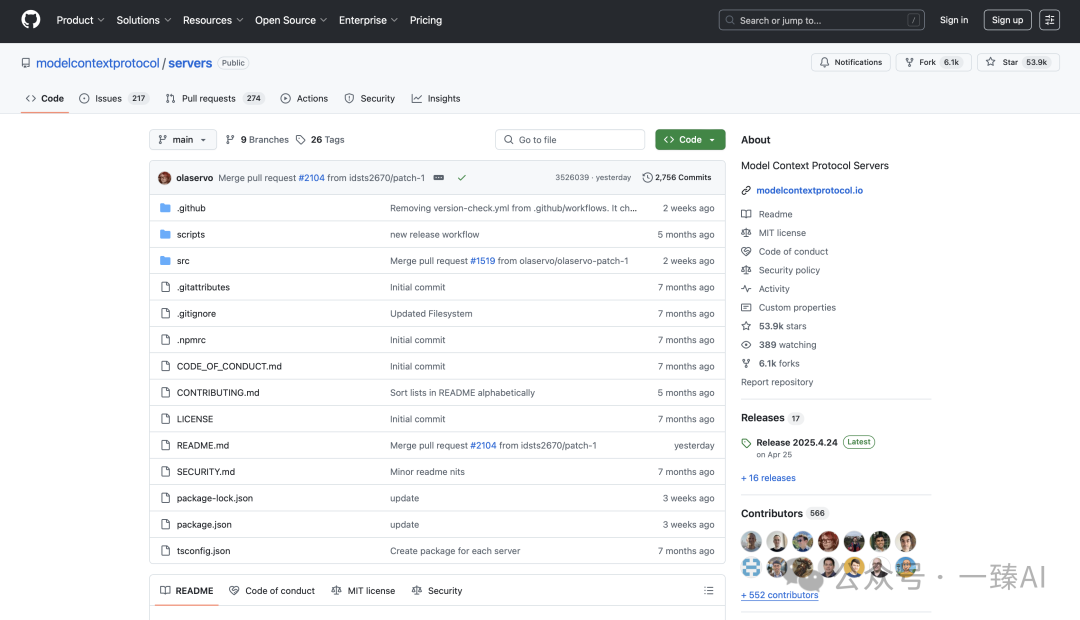The height and width of the screenshot is (620, 1080).
Task: Open the + 16 releases link
Action: click(x=768, y=477)
